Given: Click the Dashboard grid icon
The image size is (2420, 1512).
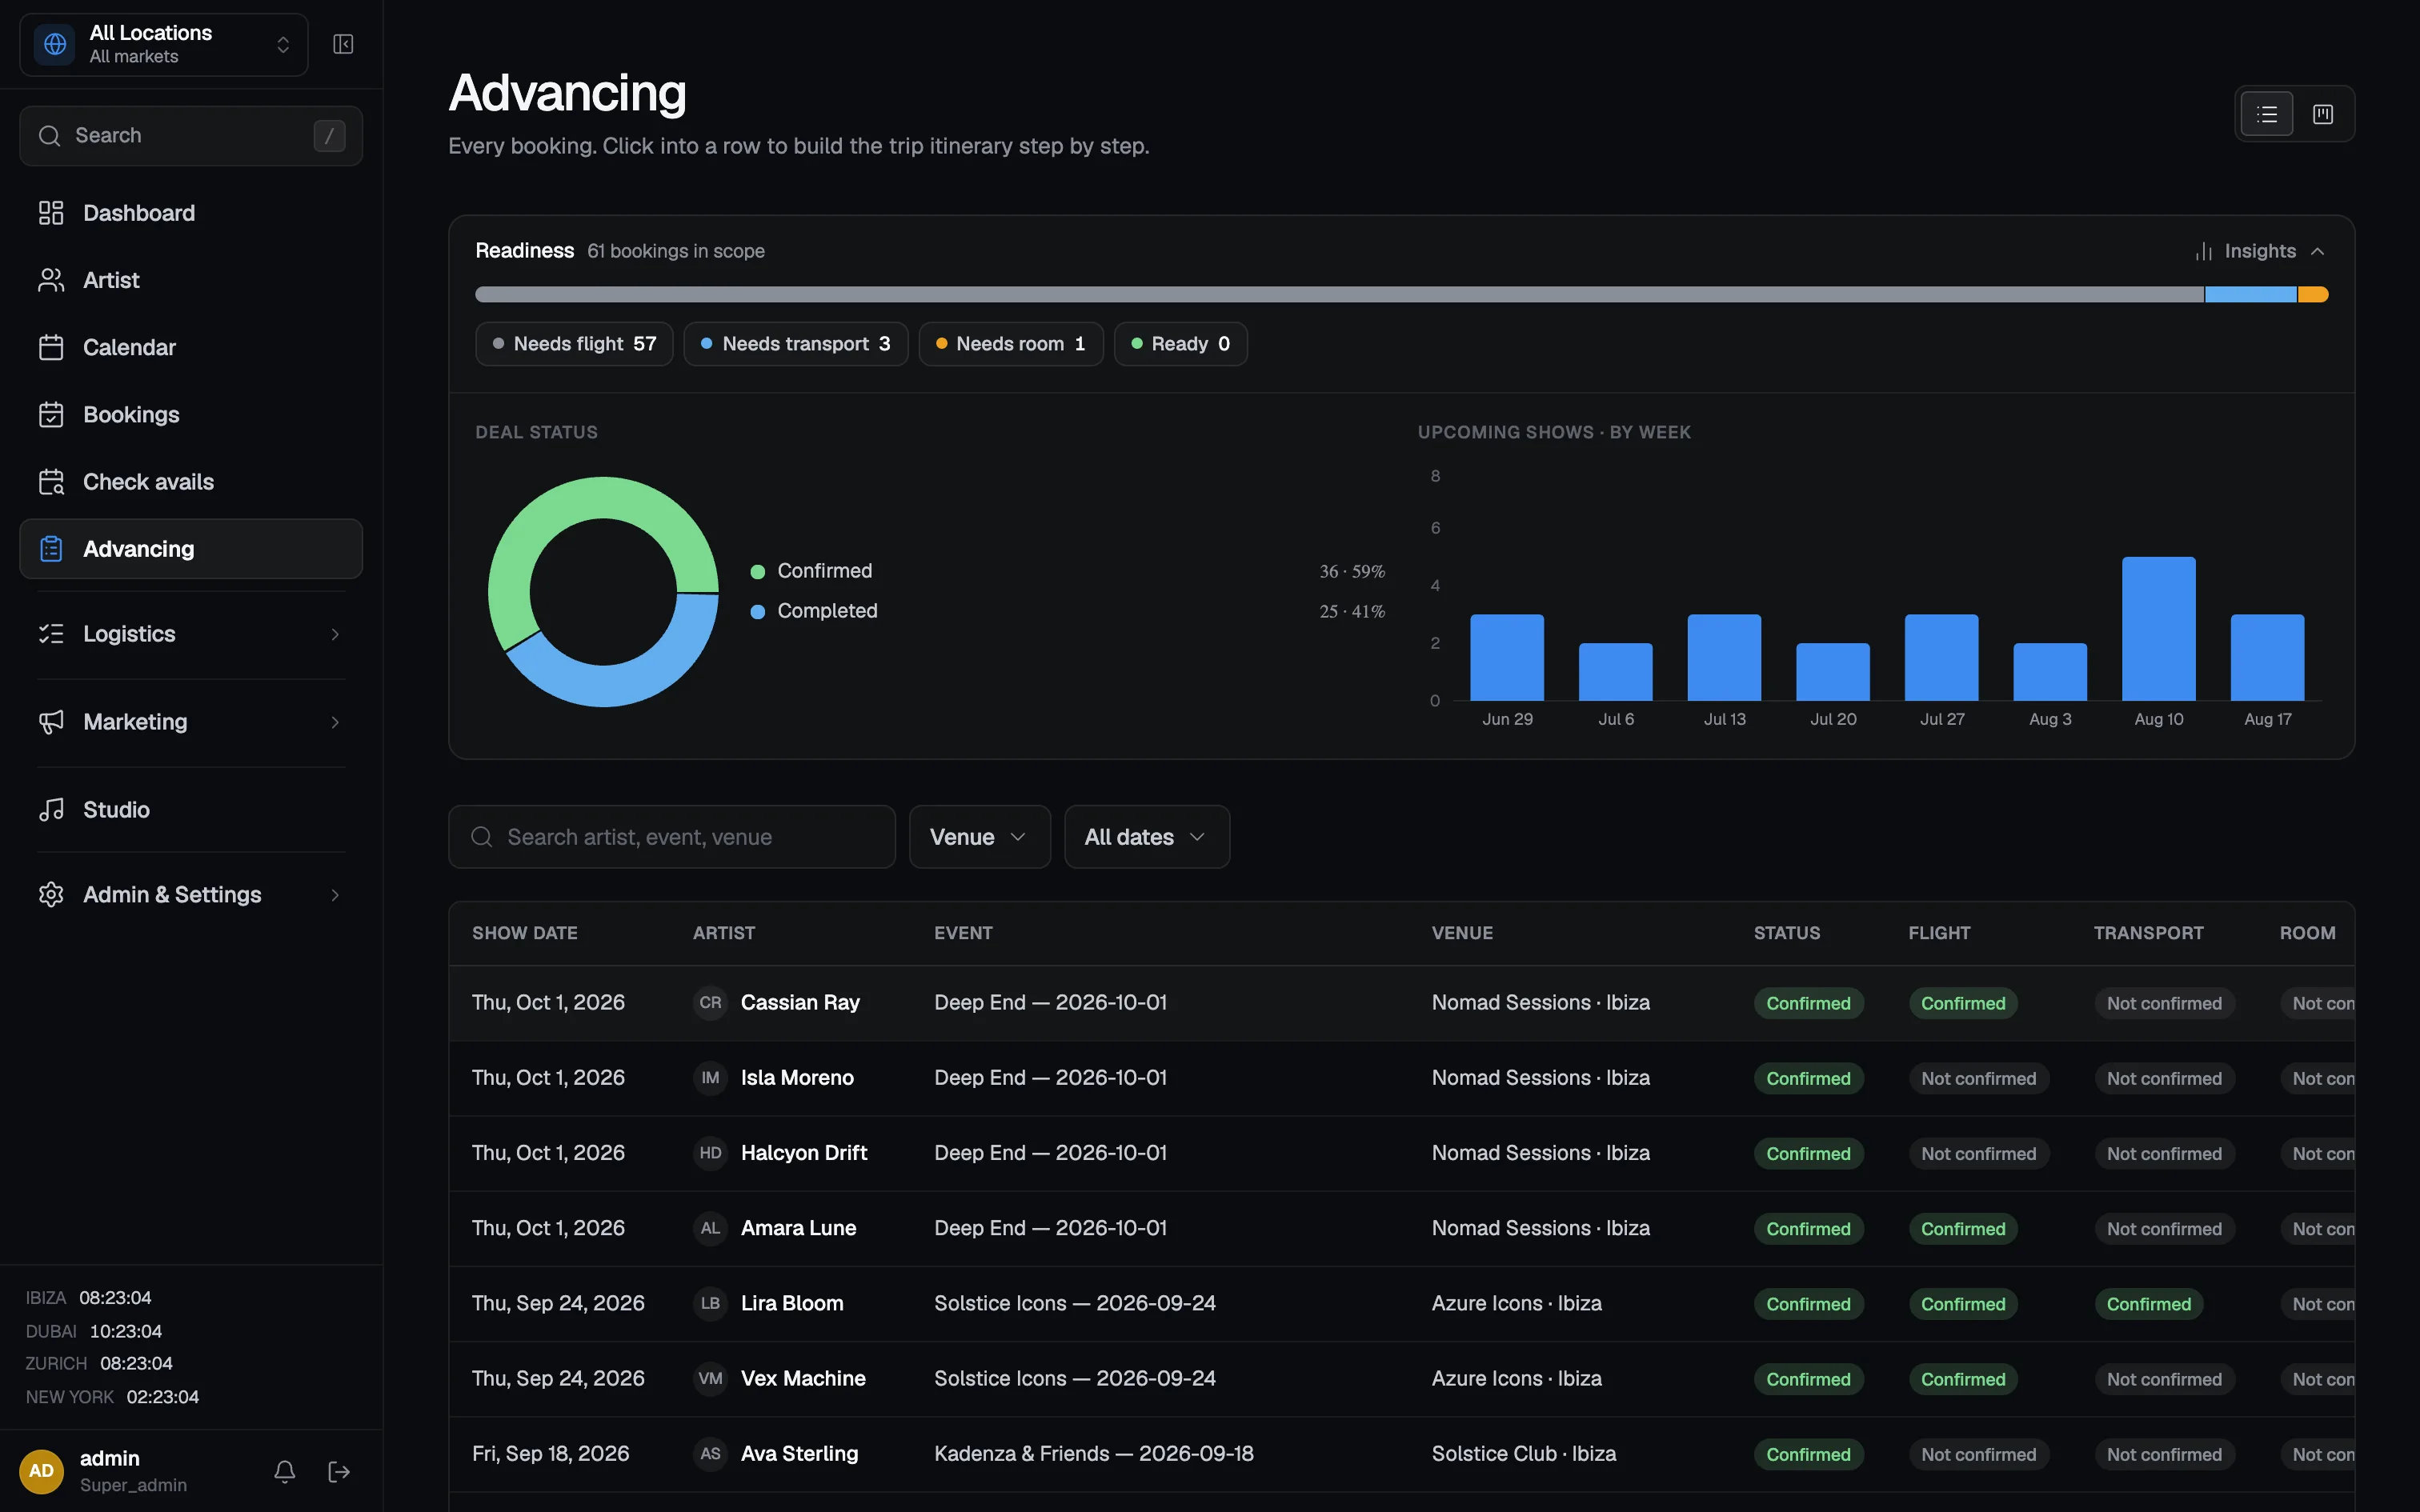Looking at the screenshot, I should [x=51, y=213].
